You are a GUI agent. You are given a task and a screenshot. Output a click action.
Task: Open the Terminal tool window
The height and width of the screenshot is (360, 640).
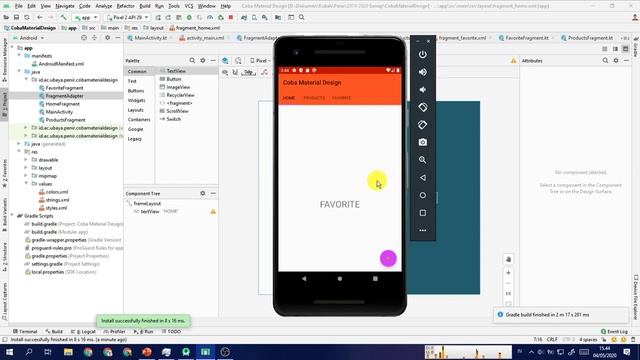(x=25, y=331)
